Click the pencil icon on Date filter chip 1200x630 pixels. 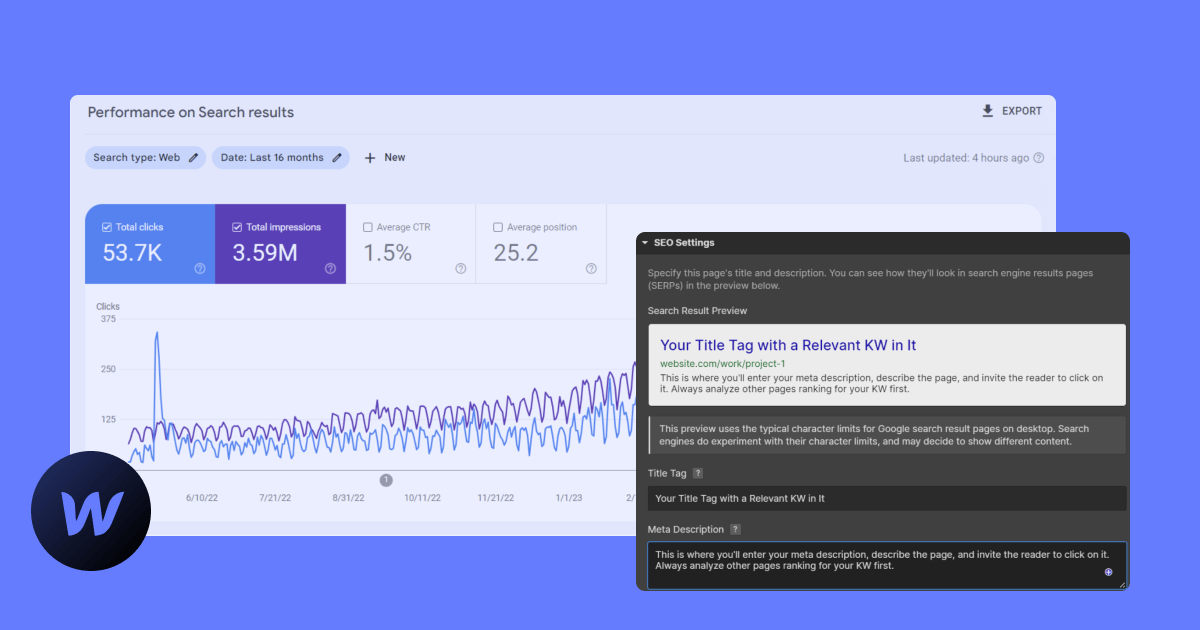(x=337, y=157)
